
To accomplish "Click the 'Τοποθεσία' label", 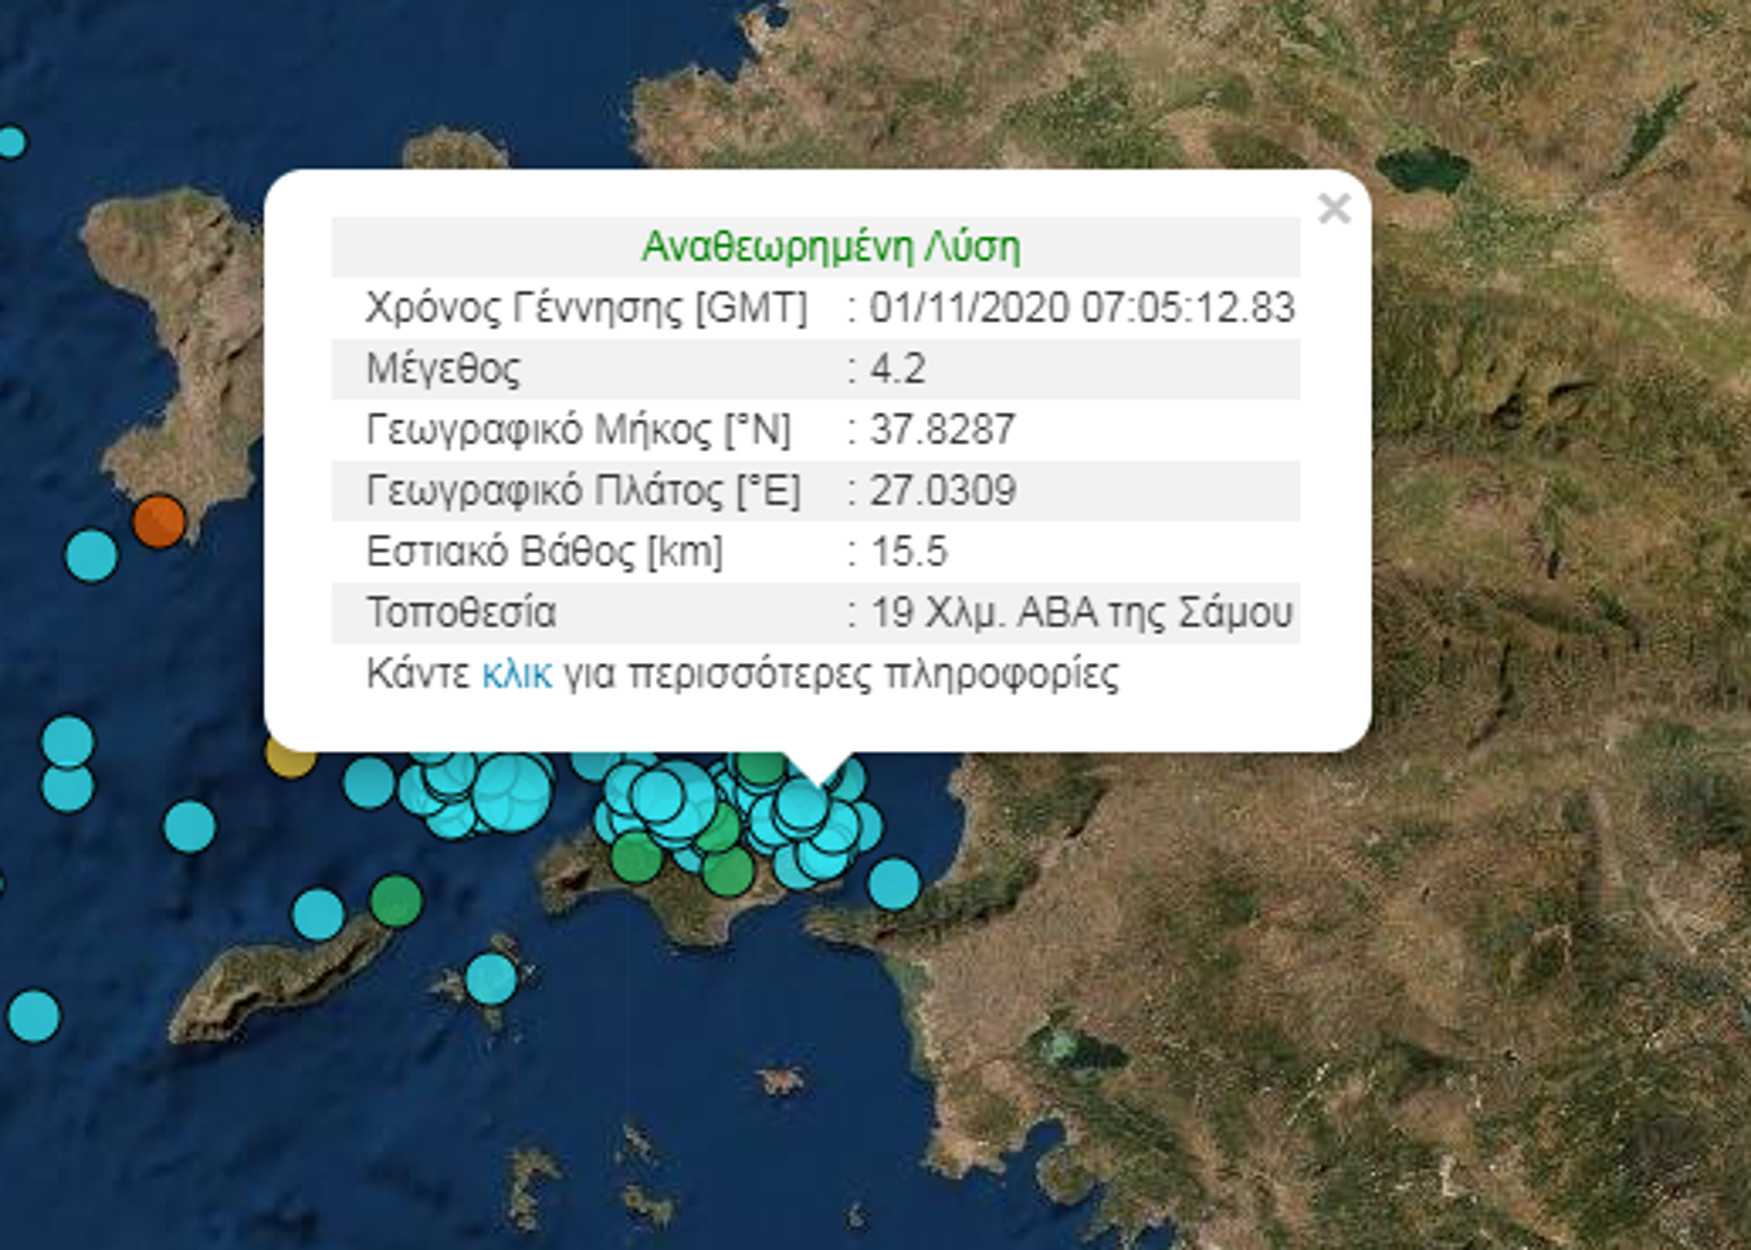I will click(x=461, y=612).
